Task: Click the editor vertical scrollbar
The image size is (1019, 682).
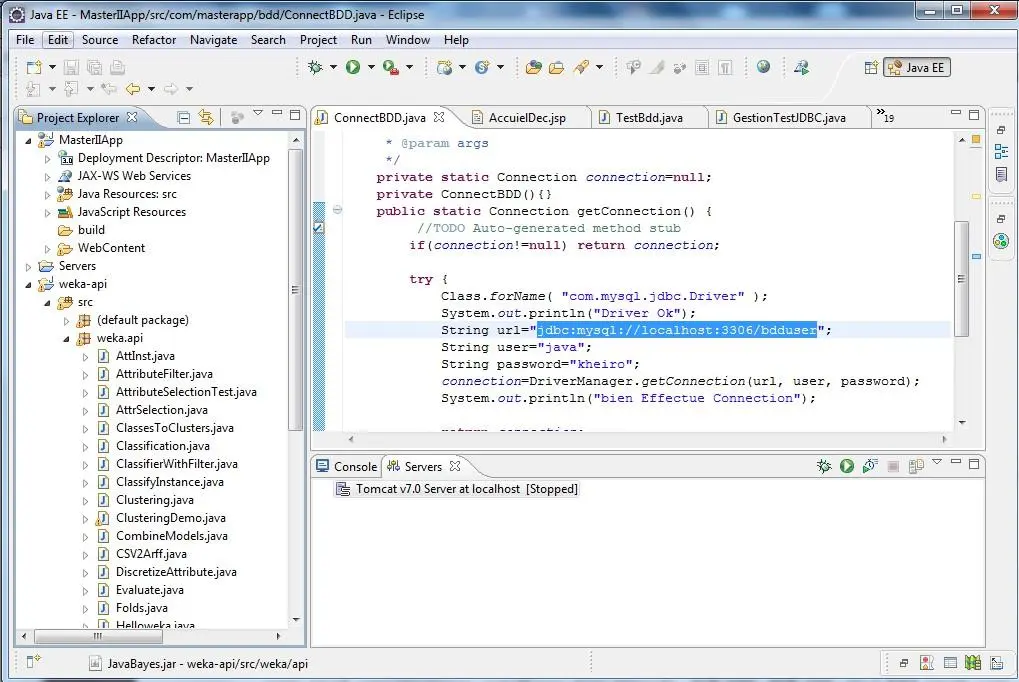Action: 962,280
